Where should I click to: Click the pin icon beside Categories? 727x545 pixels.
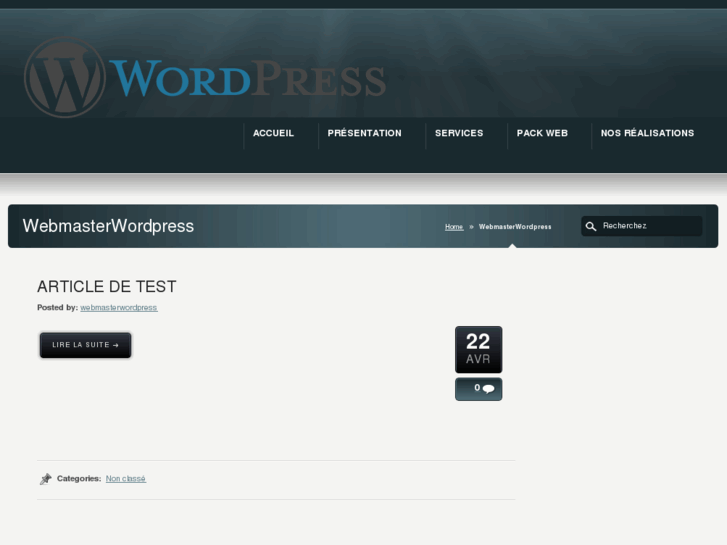[45, 479]
